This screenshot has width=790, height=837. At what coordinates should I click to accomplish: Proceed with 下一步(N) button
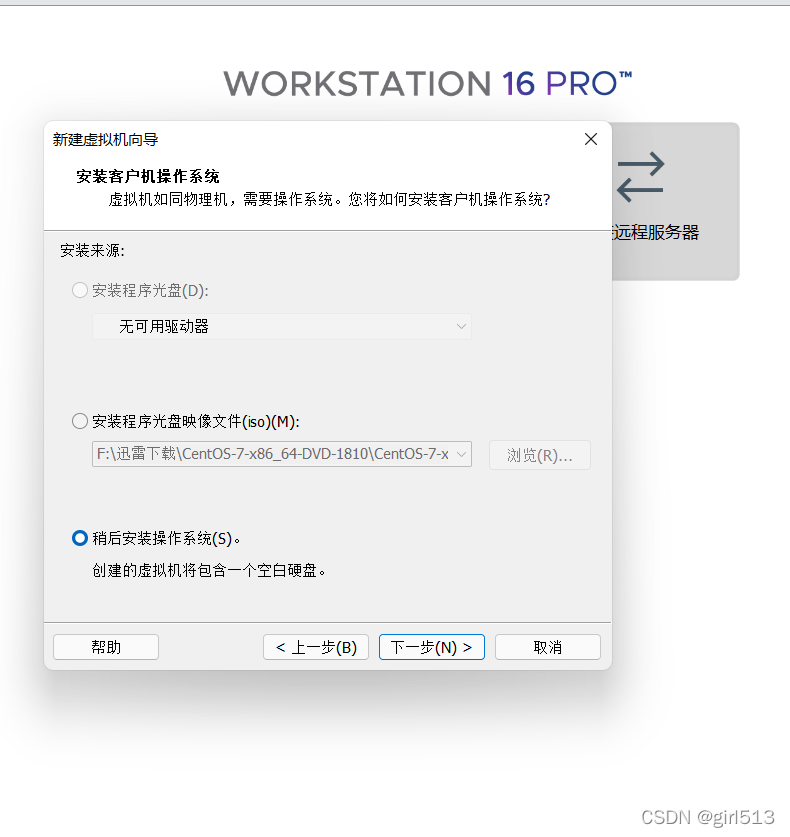pyautogui.click(x=432, y=647)
